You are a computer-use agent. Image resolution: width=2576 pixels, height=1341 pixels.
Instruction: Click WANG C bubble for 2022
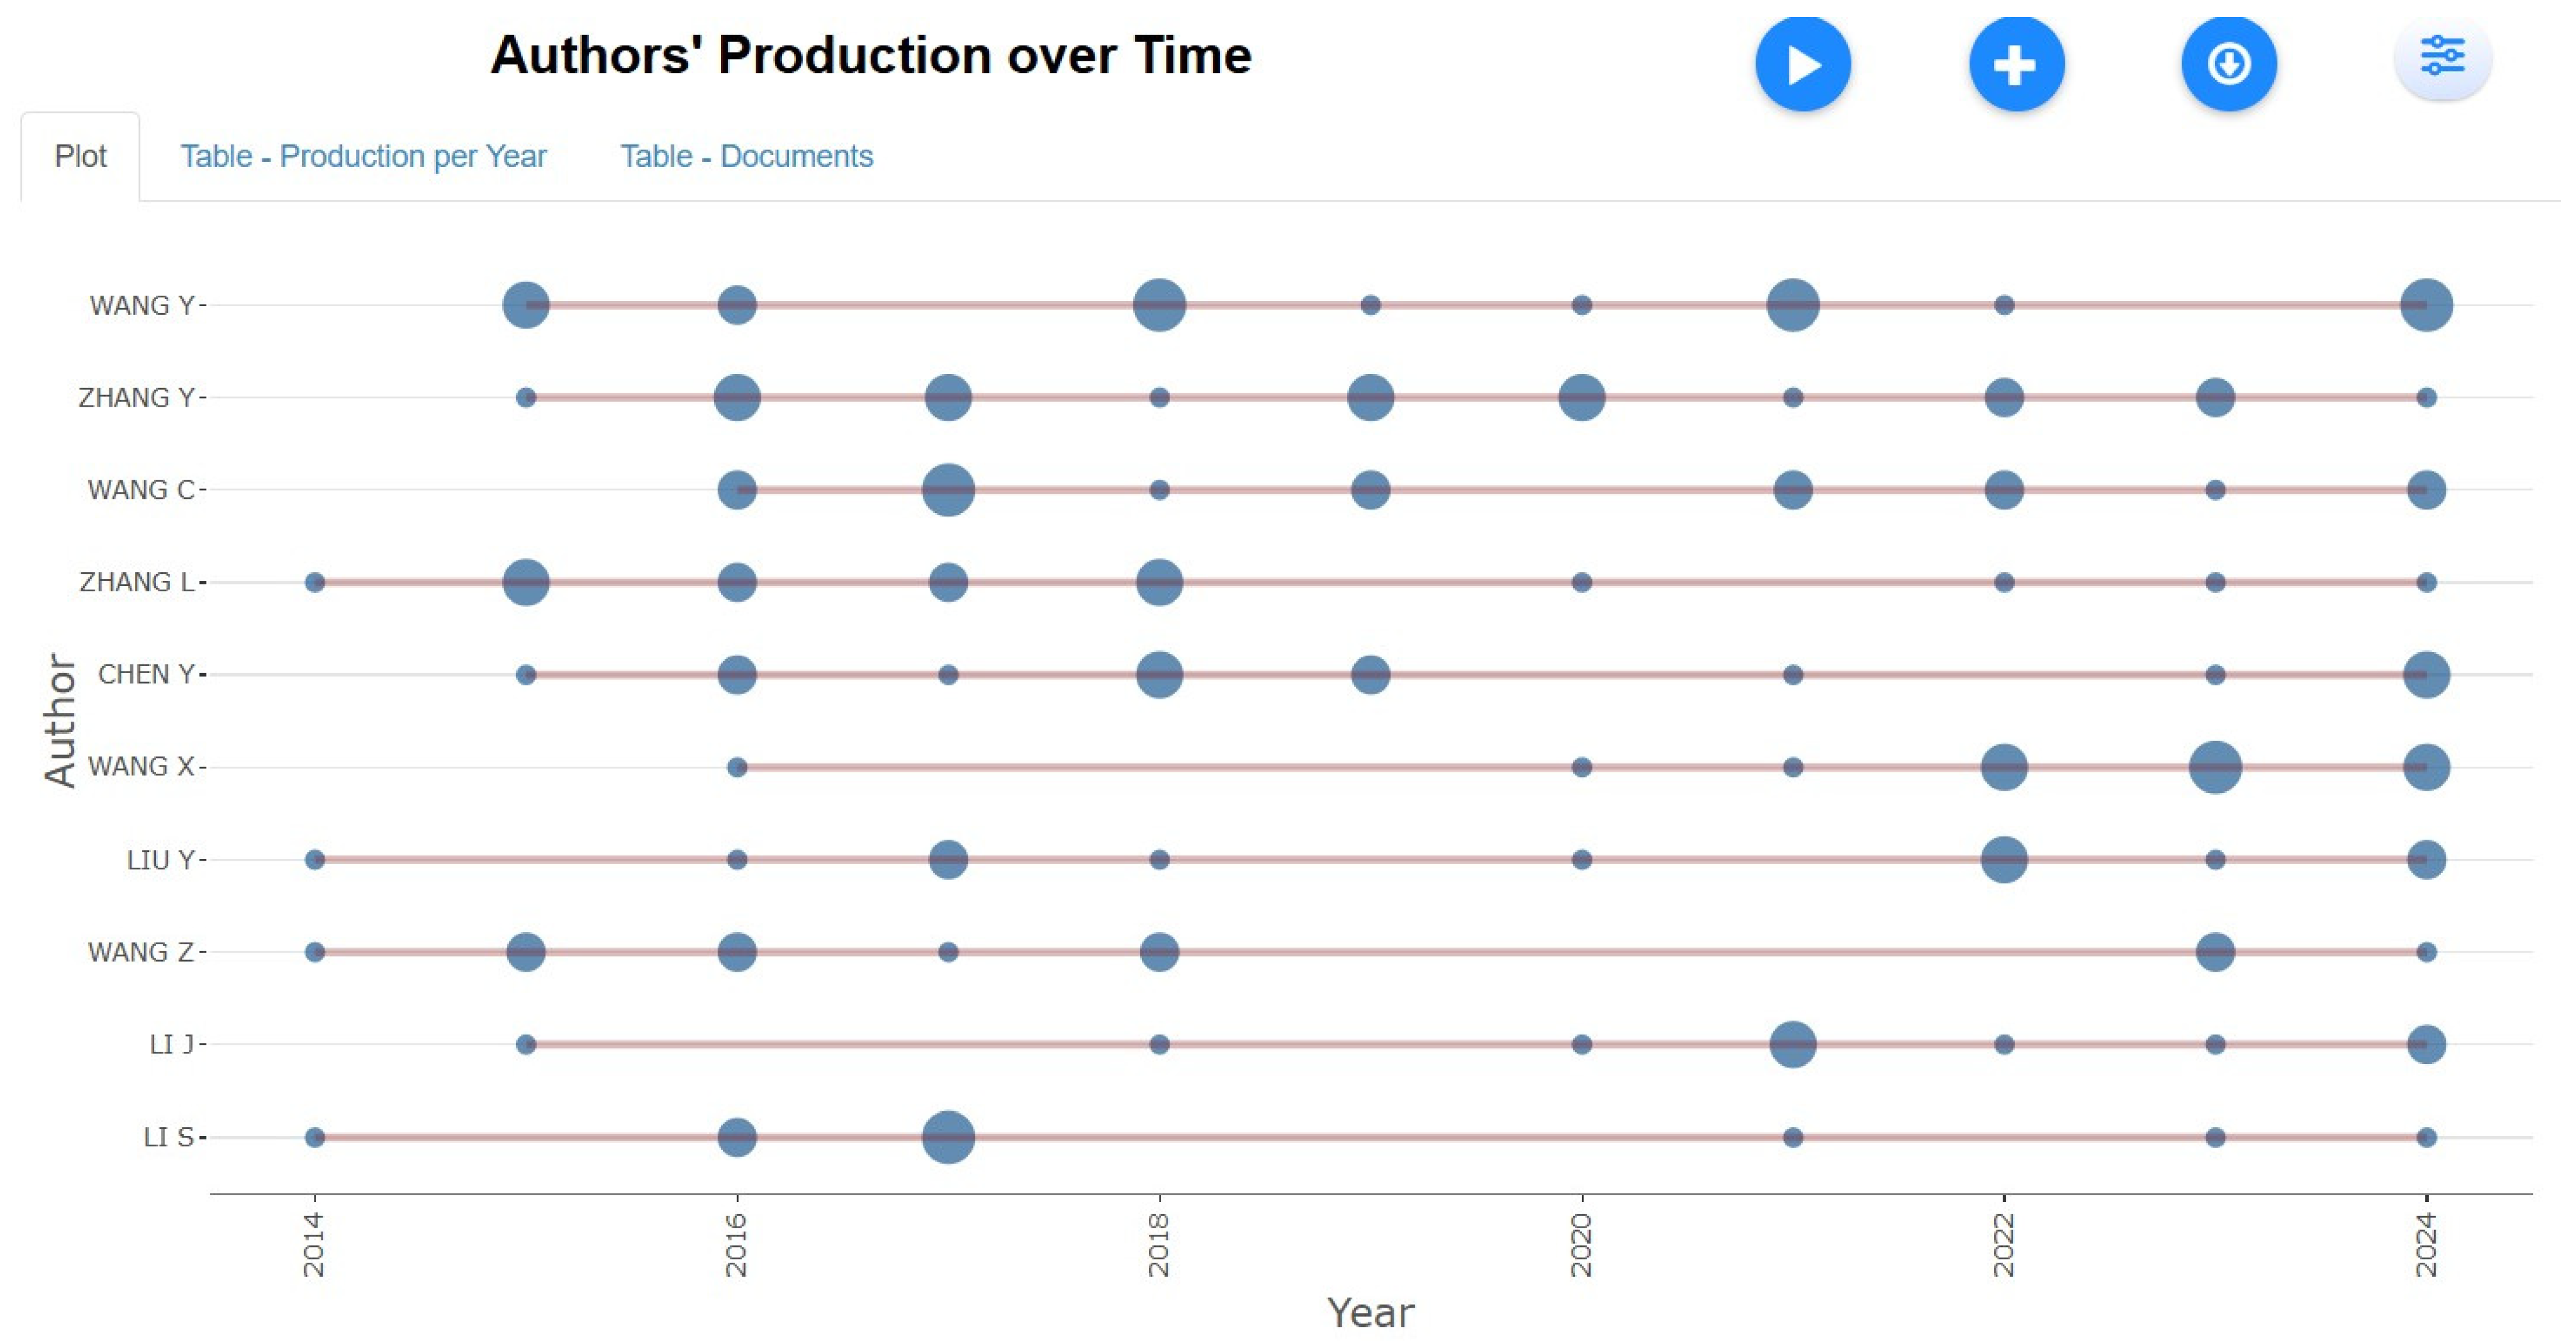(x=2004, y=489)
